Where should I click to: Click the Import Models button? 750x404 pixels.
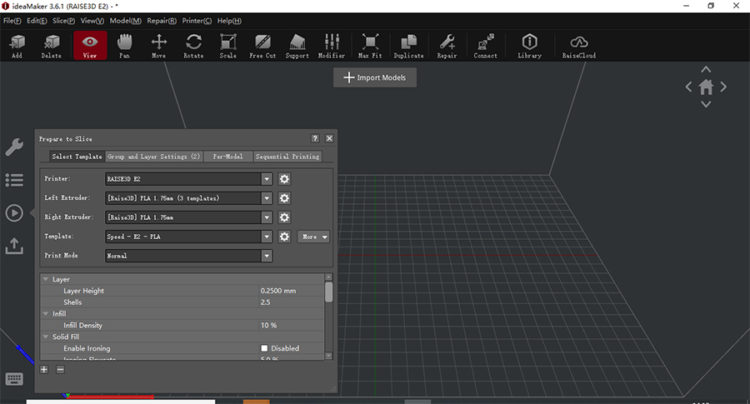pos(375,77)
